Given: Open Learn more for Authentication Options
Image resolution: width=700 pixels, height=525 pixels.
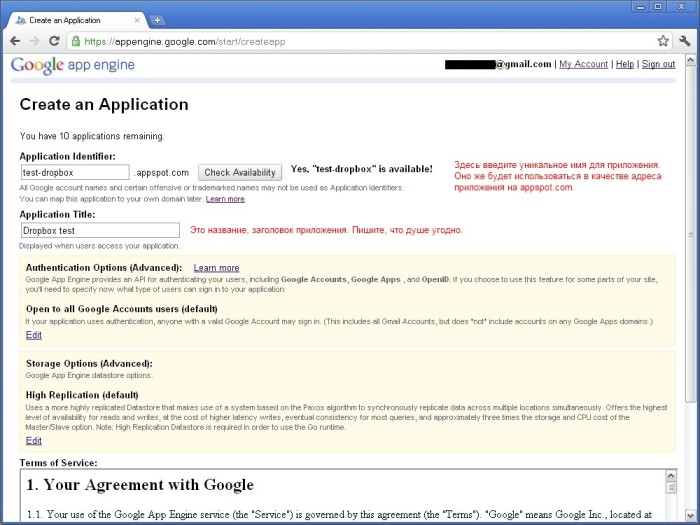Looking at the screenshot, I should pos(216,268).
